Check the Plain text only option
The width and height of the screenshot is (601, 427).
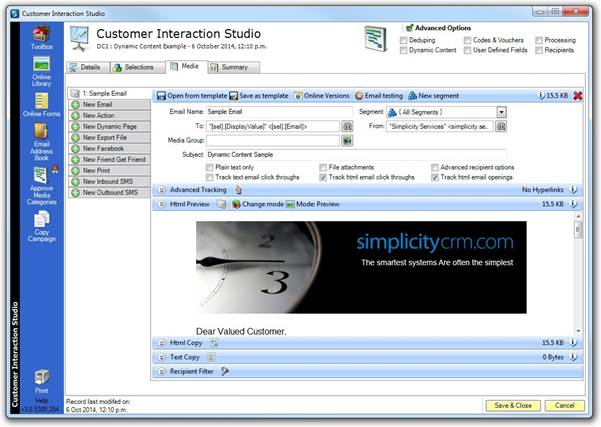(x=210, y=168)
